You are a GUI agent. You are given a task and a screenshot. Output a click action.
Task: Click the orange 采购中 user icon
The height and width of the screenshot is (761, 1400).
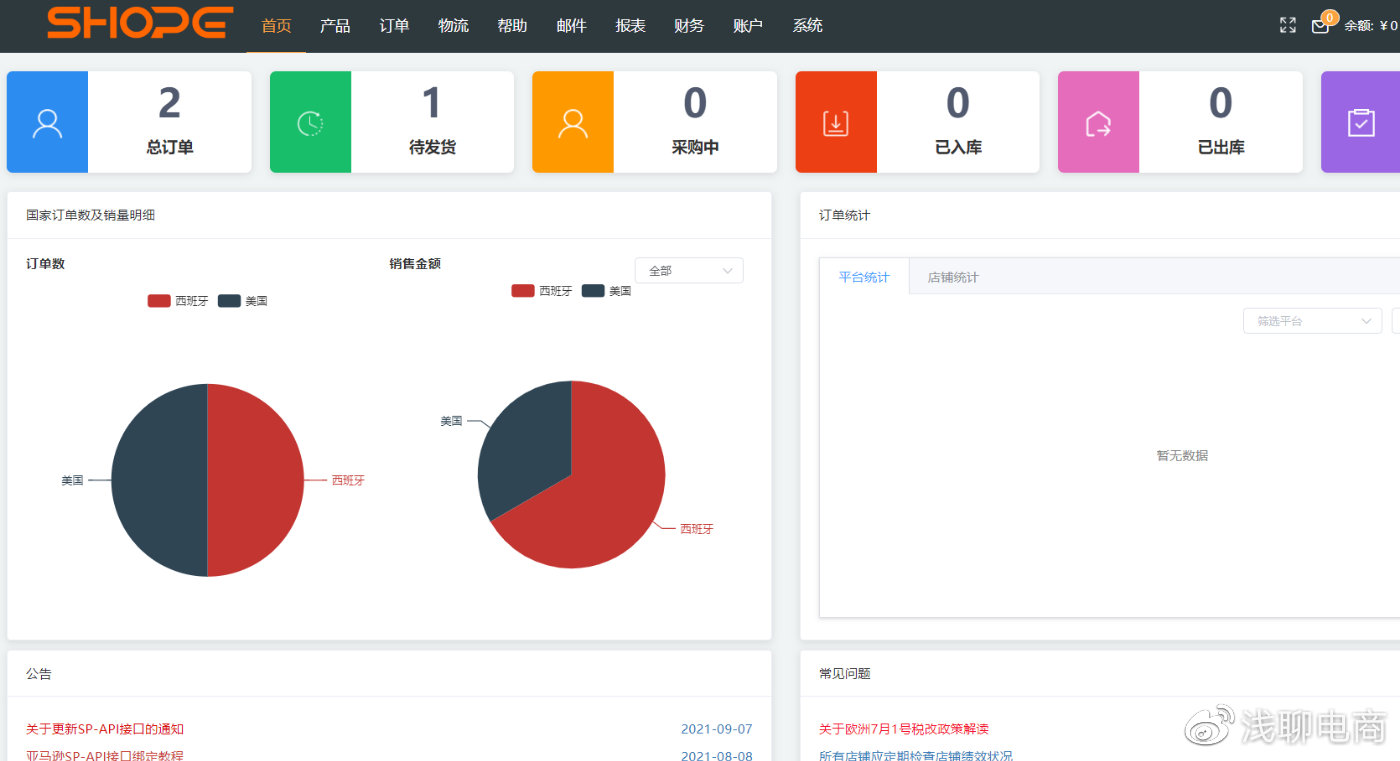point(572,121)
